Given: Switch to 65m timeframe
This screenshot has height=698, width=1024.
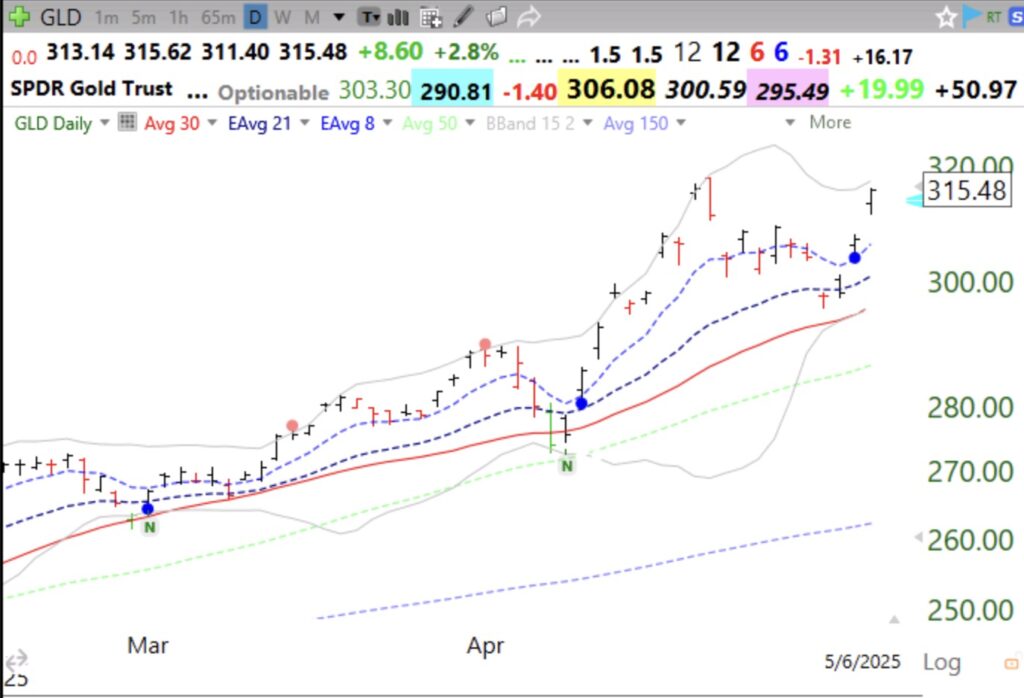Looking at the screenshot, I should click(218, 17).
